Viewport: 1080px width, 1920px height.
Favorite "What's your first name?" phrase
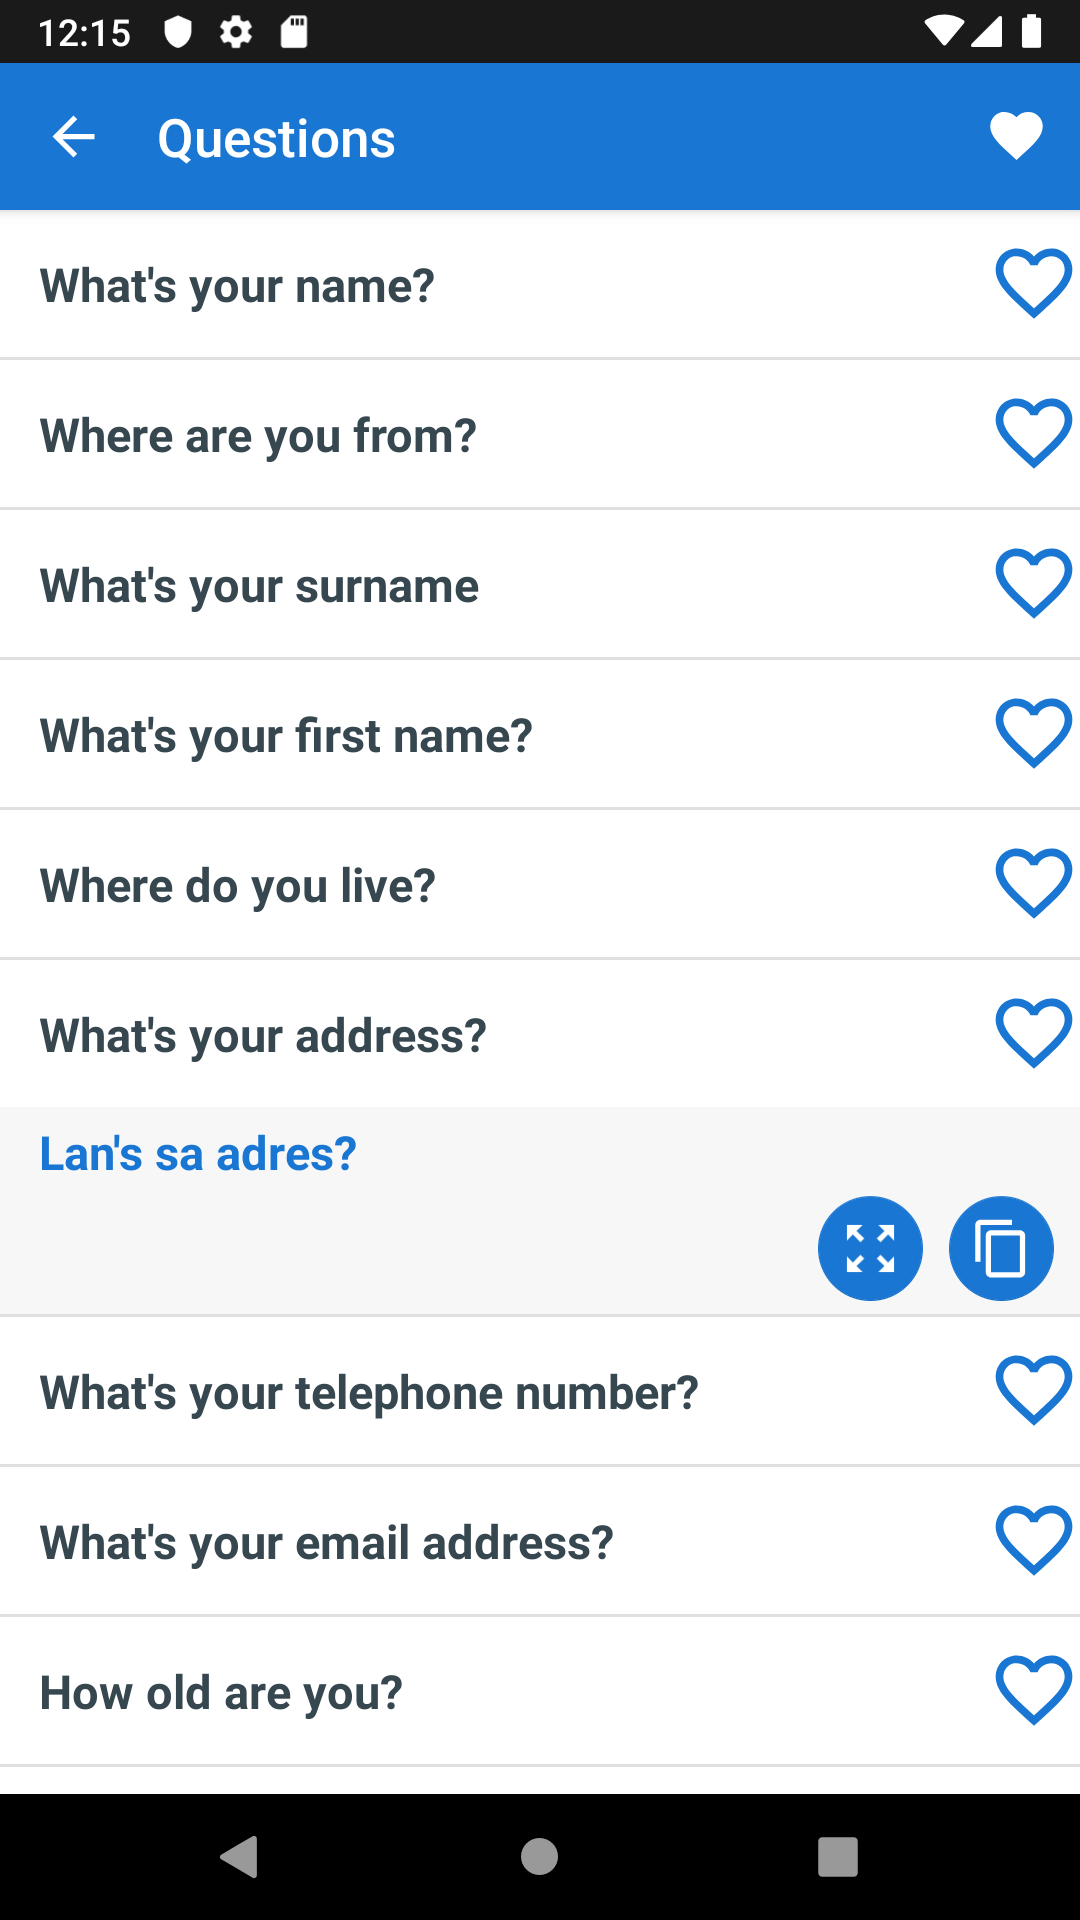tap(1033, 734)
